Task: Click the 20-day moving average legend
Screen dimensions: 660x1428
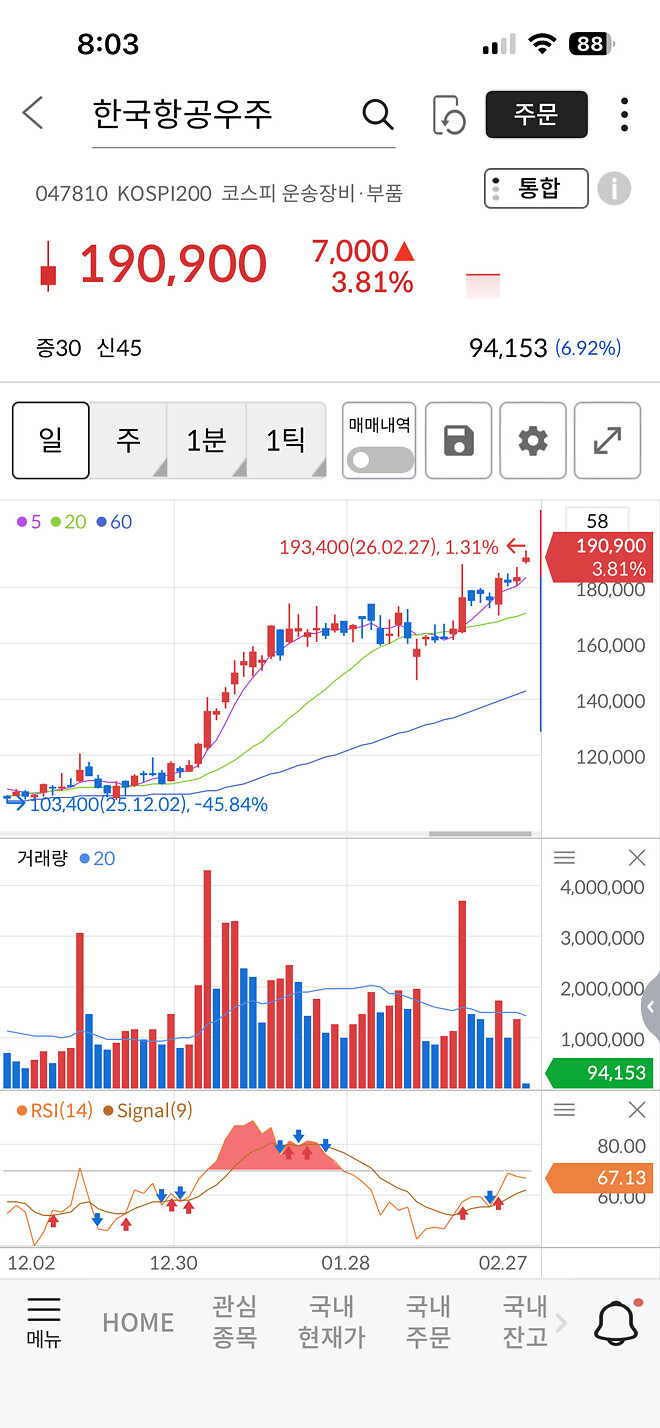Action: click(x=69, y=522)
